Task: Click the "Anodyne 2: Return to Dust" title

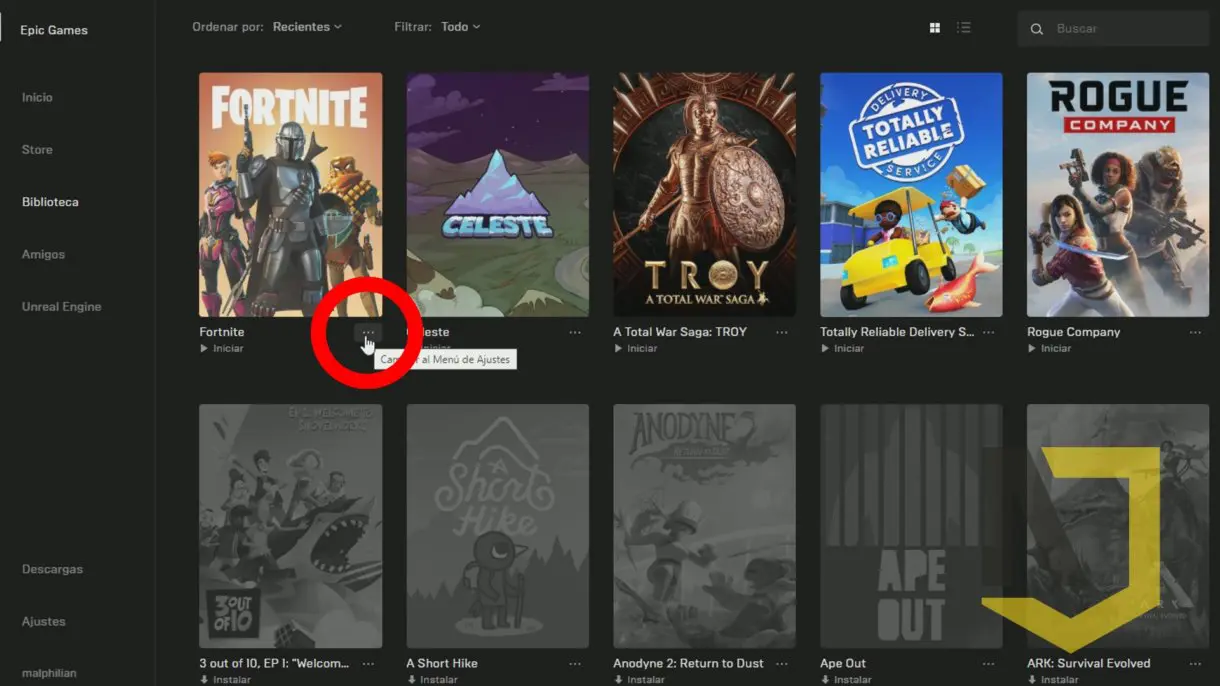Action: [689, 663]
